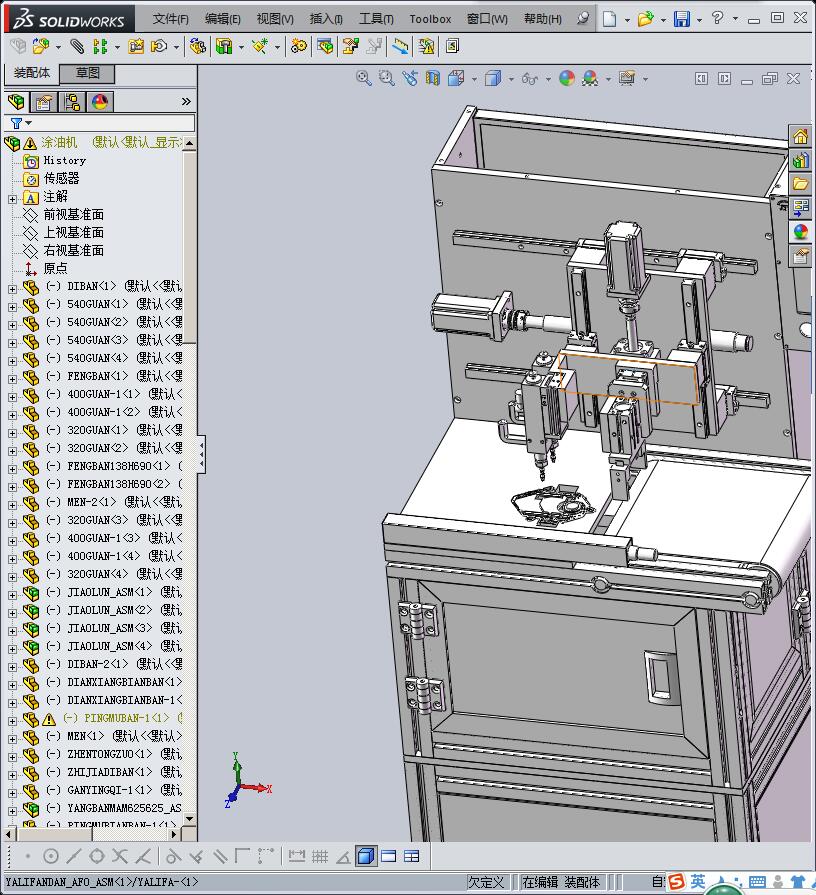This screenshot has height=895, width=816.
Task: Click the Sogou input method icon
Action: point(677,881)
